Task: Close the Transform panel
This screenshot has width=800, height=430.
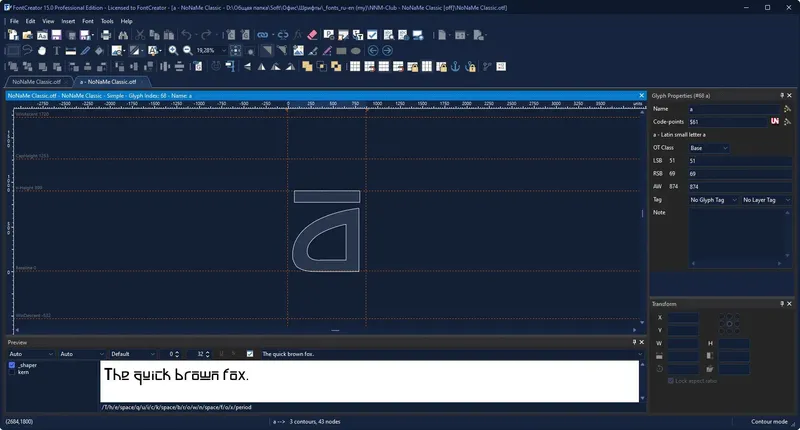Action: pyautogui.click(x=789, y=303)
